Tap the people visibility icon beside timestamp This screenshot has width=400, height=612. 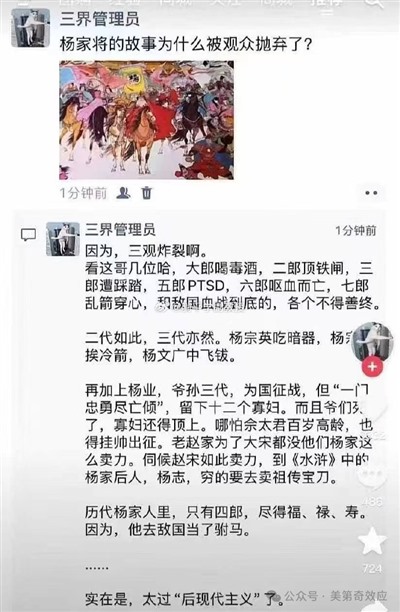coord(123,192)
